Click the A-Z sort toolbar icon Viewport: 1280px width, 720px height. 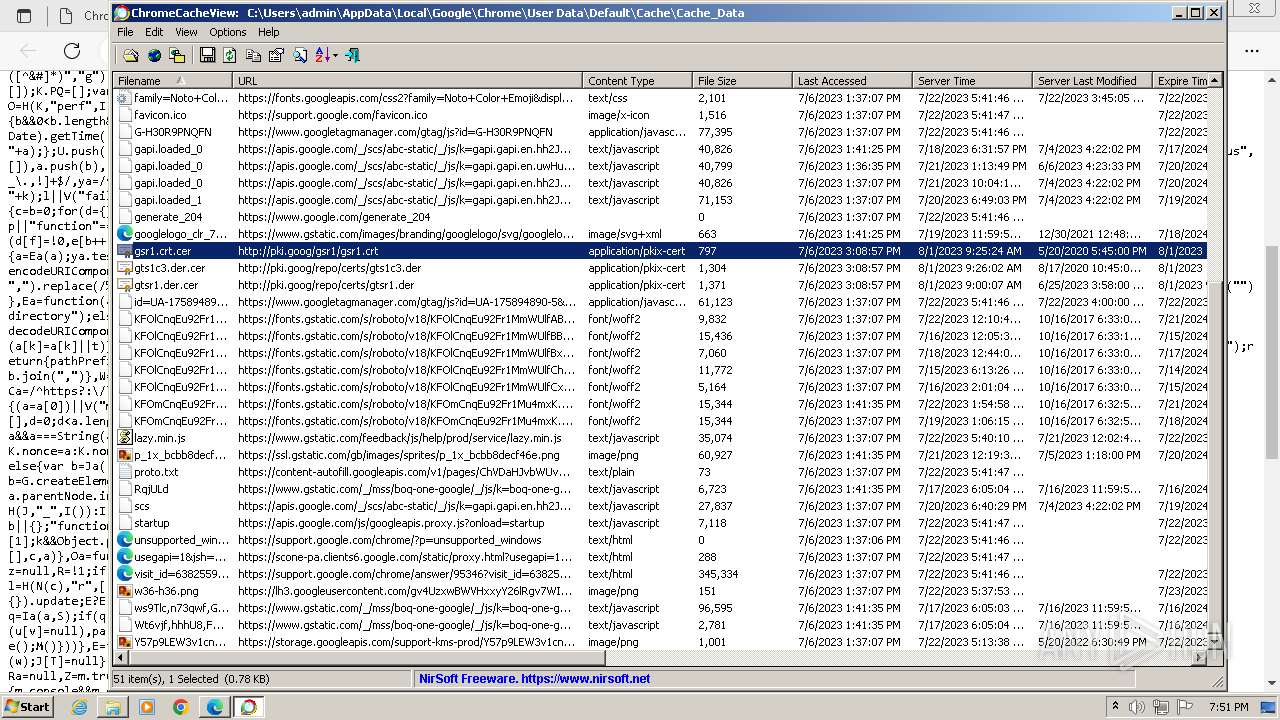(322, 56)
